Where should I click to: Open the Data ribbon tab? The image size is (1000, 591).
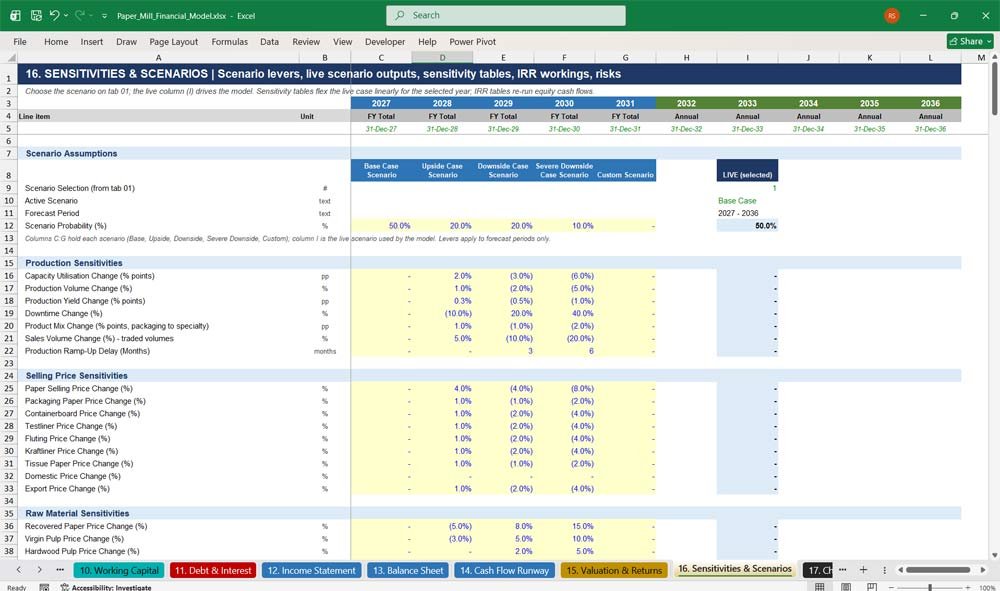(x=269, y=41)
